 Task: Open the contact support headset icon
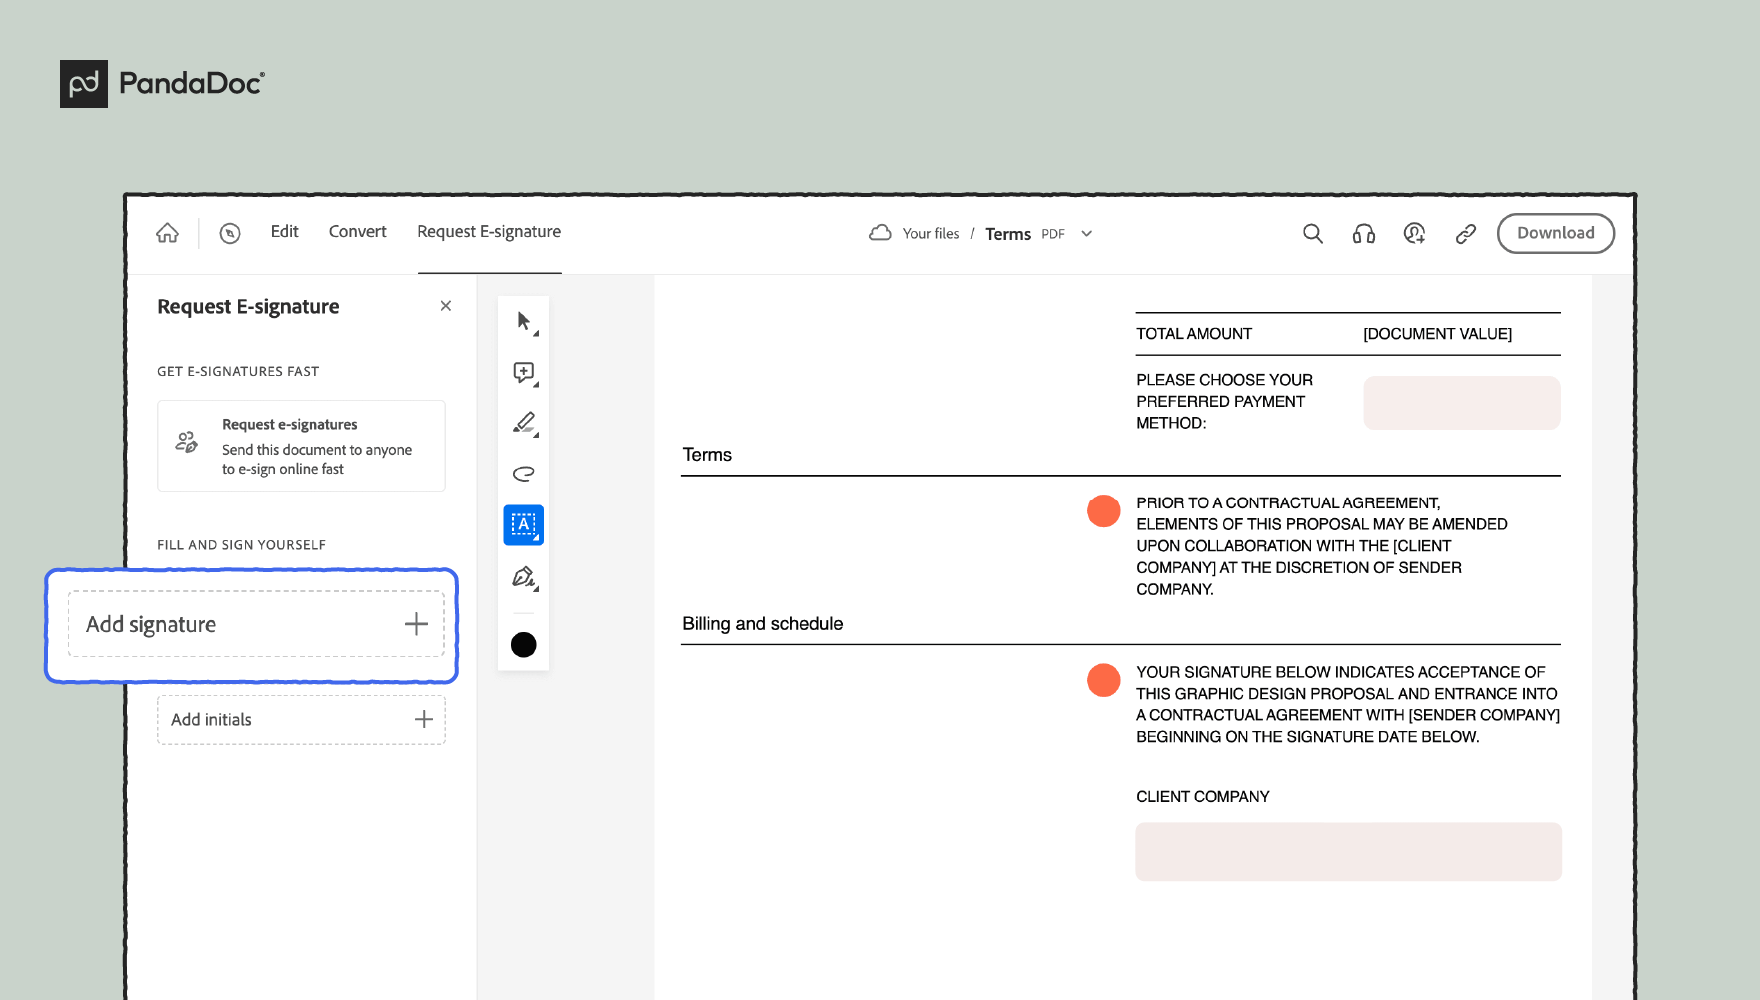click(x=1362, y=233)
